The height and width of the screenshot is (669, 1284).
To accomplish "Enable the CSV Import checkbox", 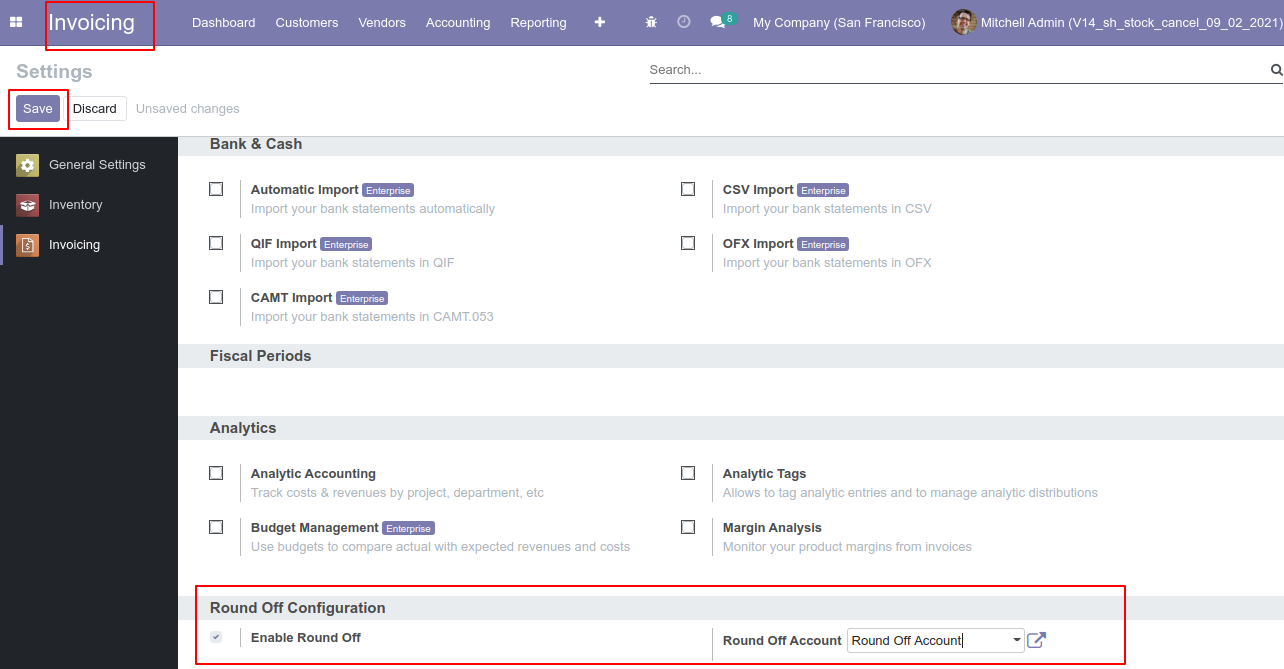I will pos(688,189).
